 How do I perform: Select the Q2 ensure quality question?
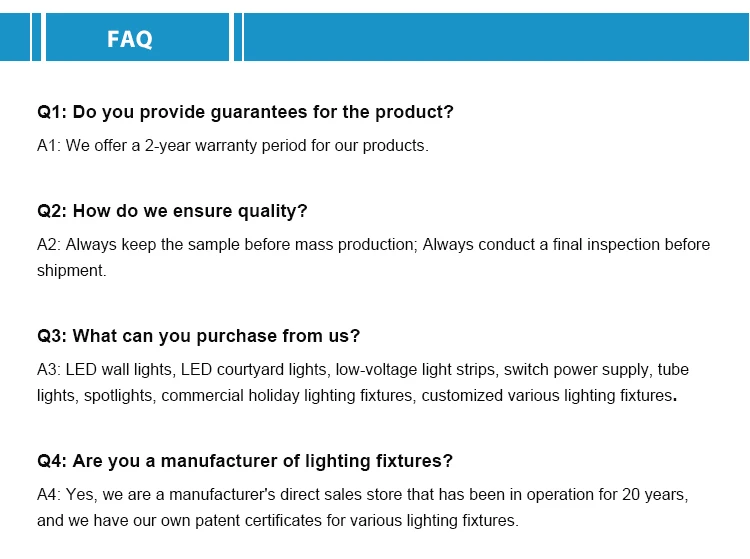[172, 211]
